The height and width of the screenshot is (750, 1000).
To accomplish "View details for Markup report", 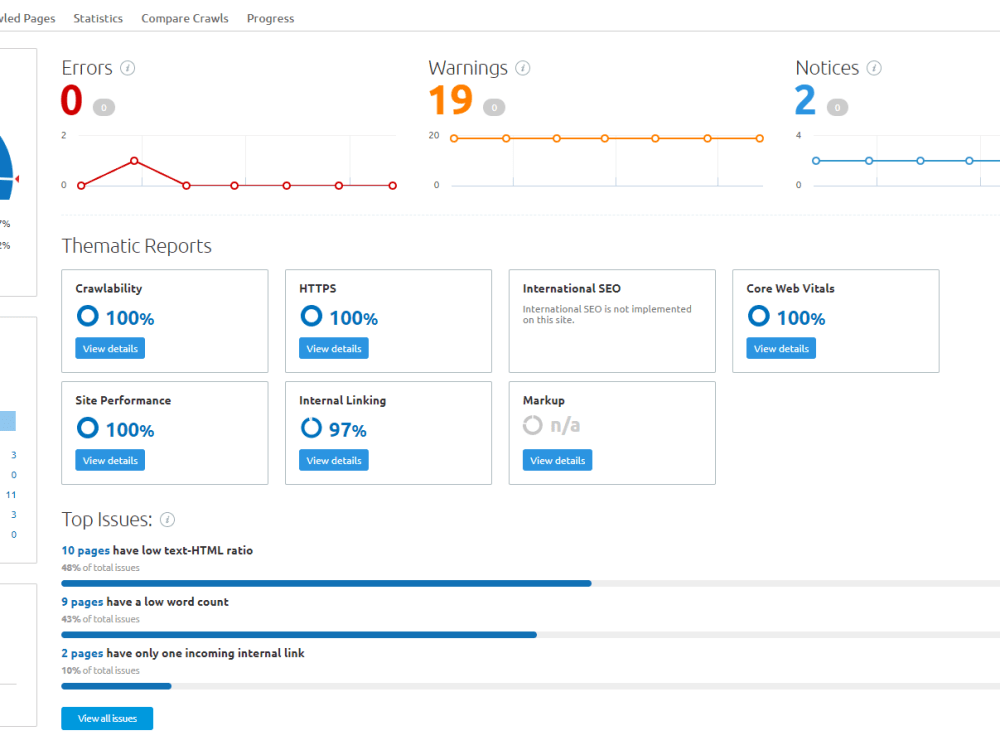I will 557,460.
